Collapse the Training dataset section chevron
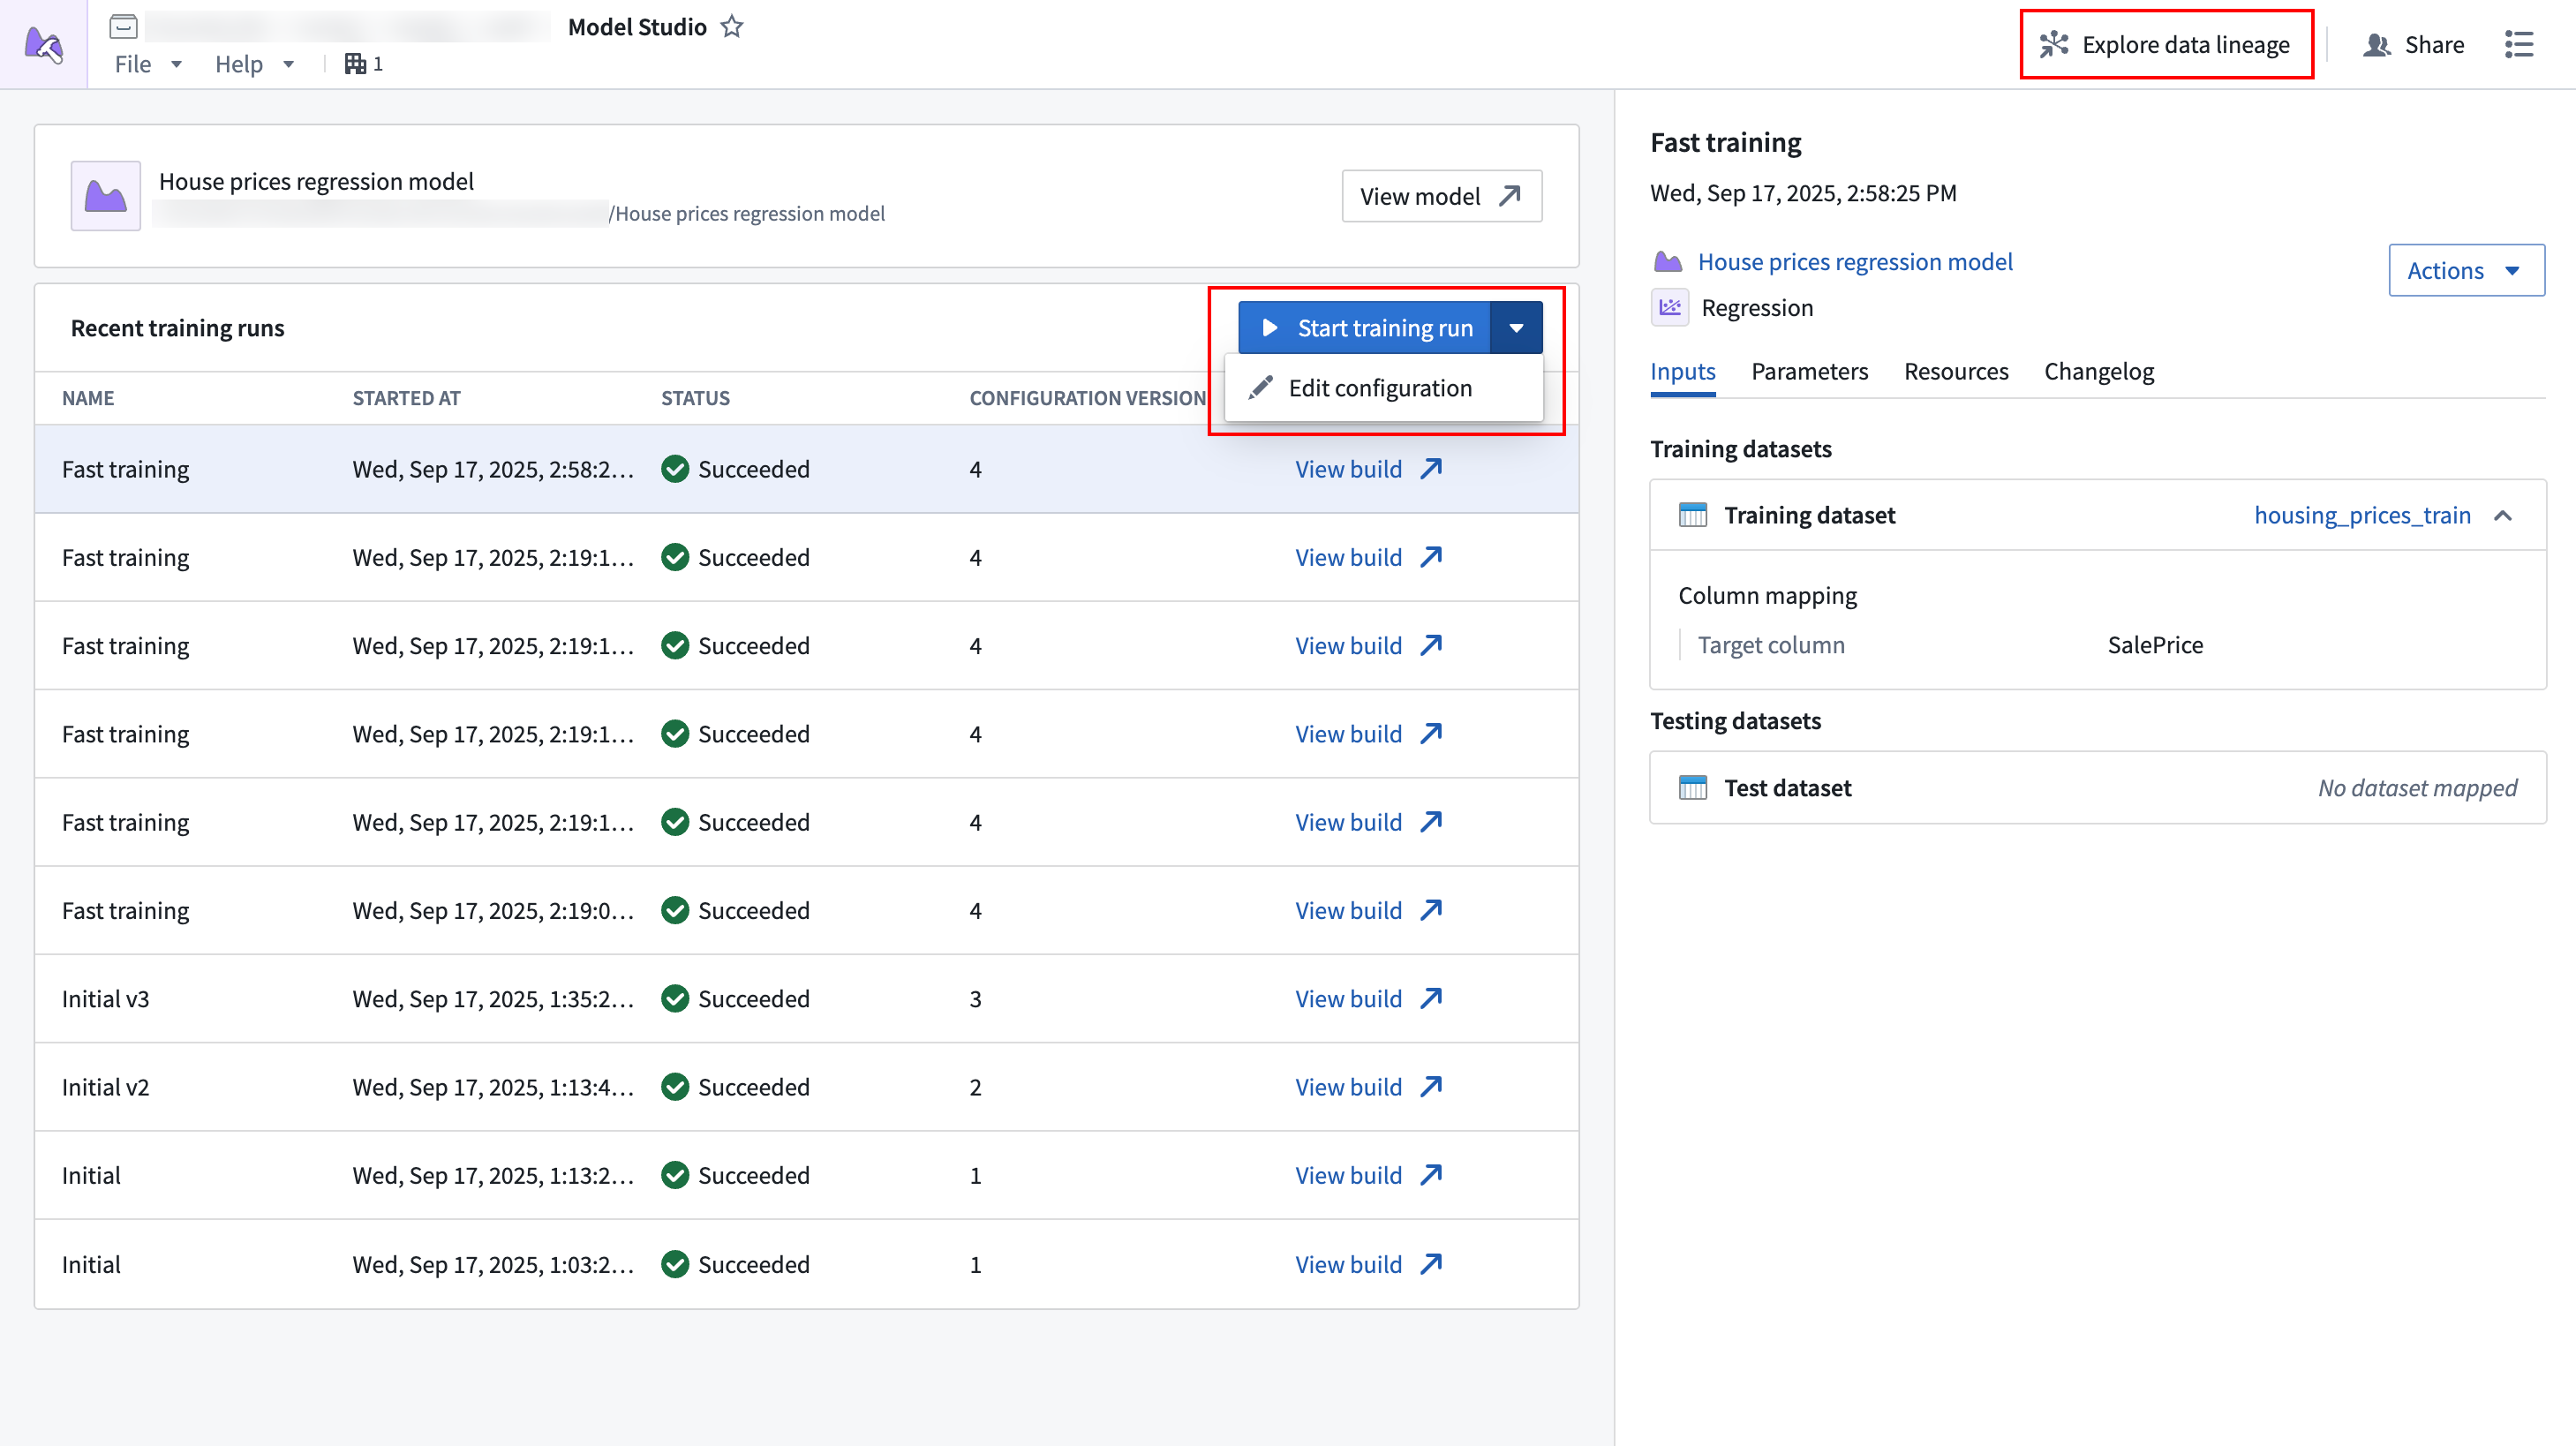 pos(2503,515)
